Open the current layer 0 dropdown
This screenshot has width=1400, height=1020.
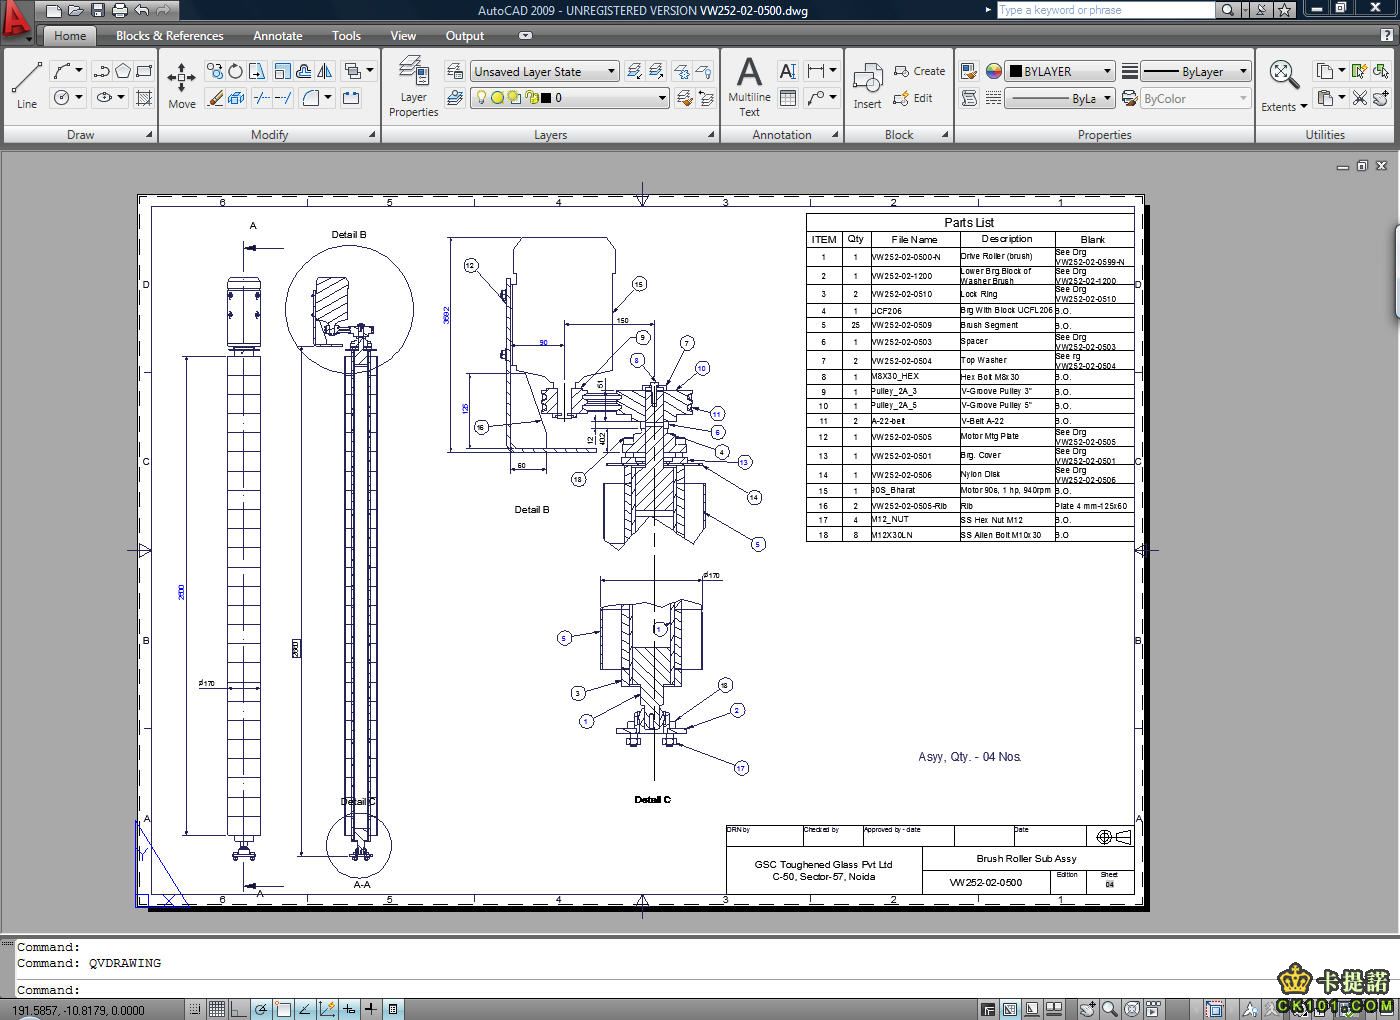tap(569, 98)
